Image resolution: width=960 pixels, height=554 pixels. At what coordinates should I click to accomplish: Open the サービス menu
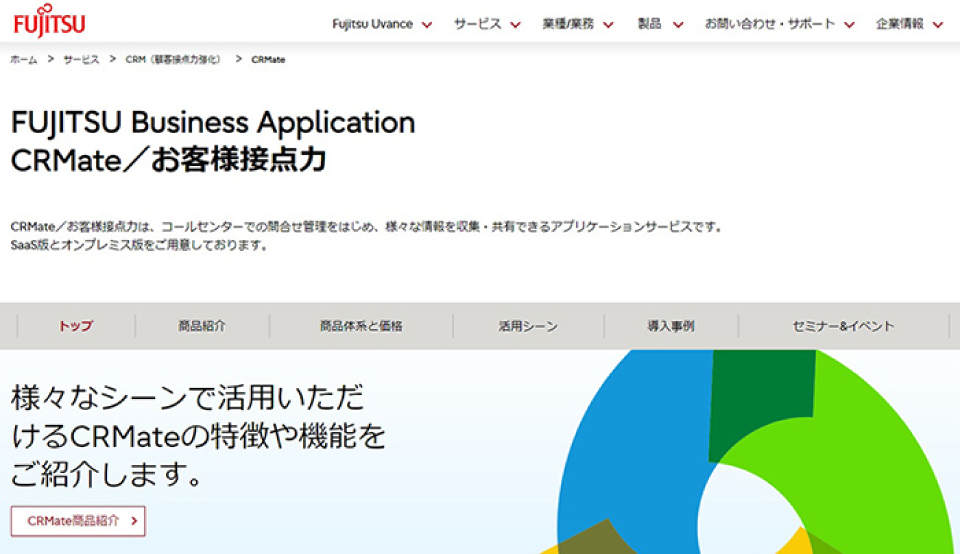[478, 24]
